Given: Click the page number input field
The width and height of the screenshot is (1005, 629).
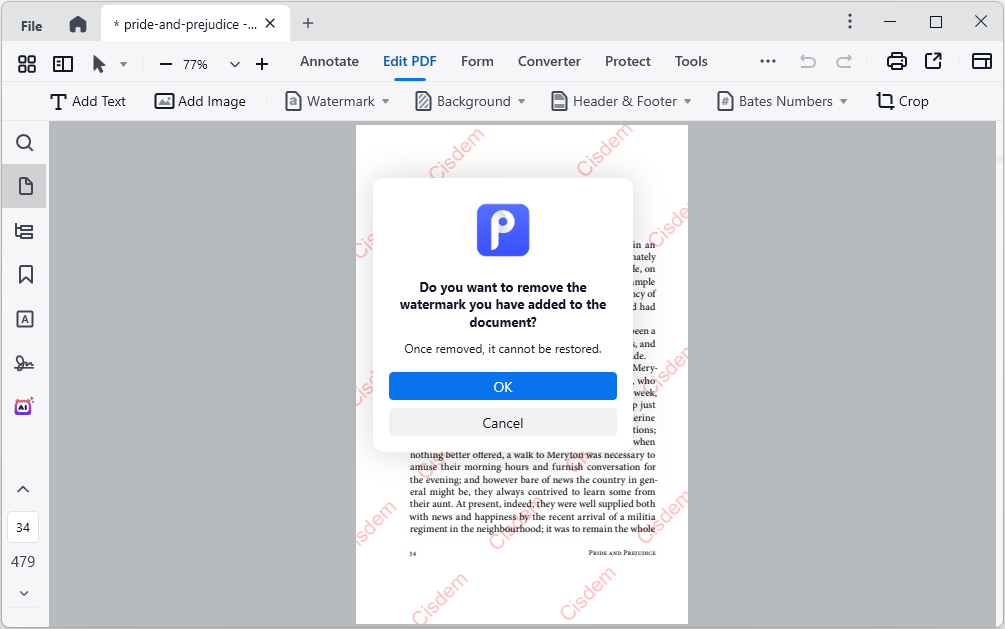Looking at the screenshot, I should pos(23,527).
